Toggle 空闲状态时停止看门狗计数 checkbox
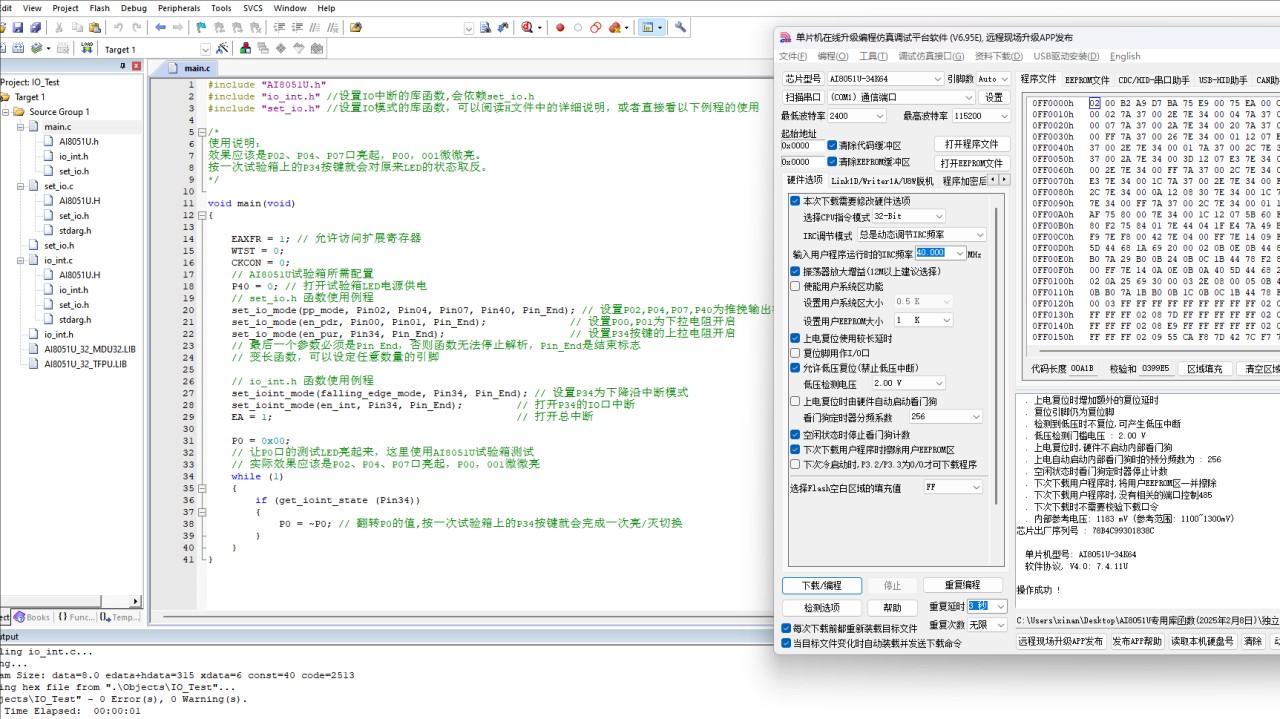 coord(796,435)
